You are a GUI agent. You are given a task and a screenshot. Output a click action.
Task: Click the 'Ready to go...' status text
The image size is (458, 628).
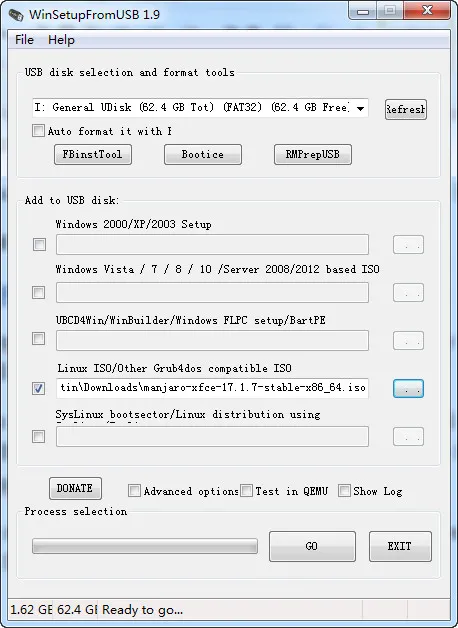(x=143, y=610)
